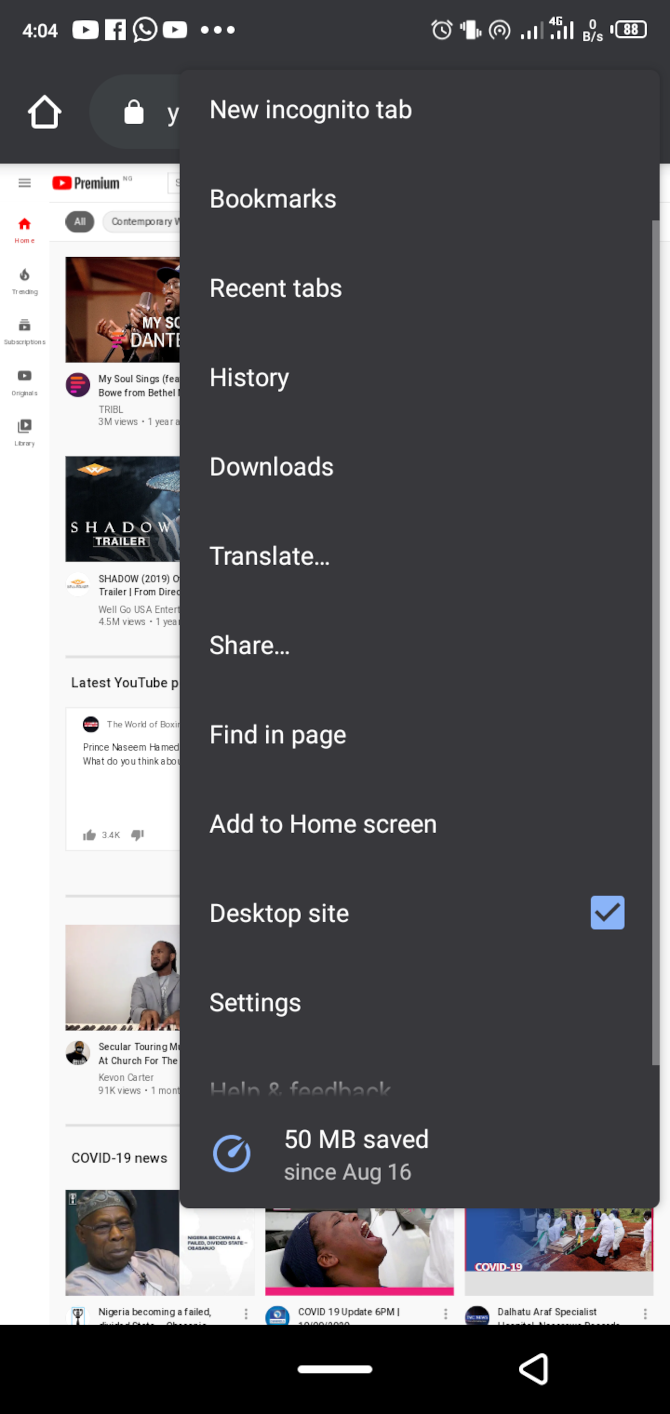Tap WhatsApp notification icon in status bar
This screenshot has width=670, height=1414.
click(145, 29)
